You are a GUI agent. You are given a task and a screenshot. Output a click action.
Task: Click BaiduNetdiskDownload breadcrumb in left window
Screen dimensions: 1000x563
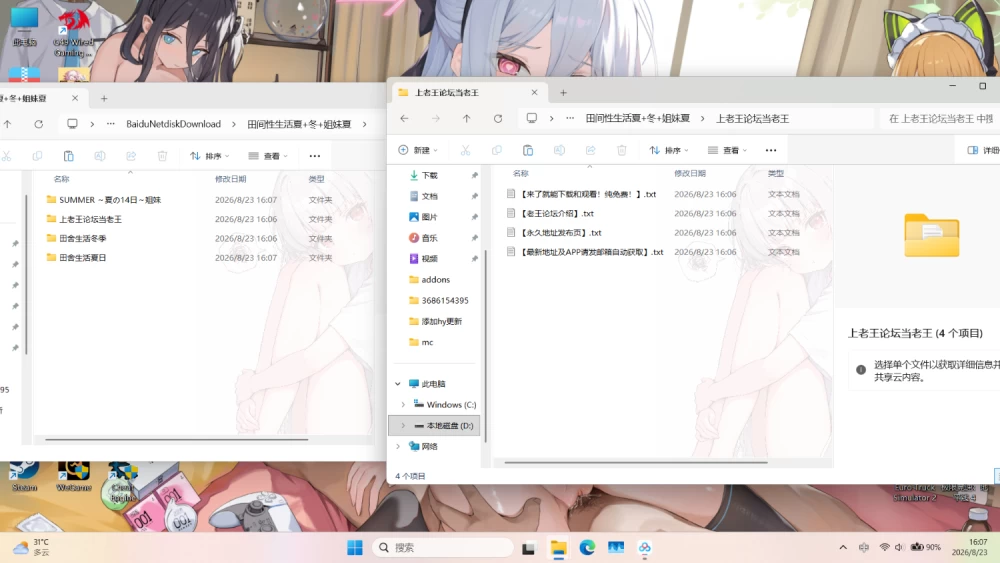pyautogui.click(x=173, y=124)
